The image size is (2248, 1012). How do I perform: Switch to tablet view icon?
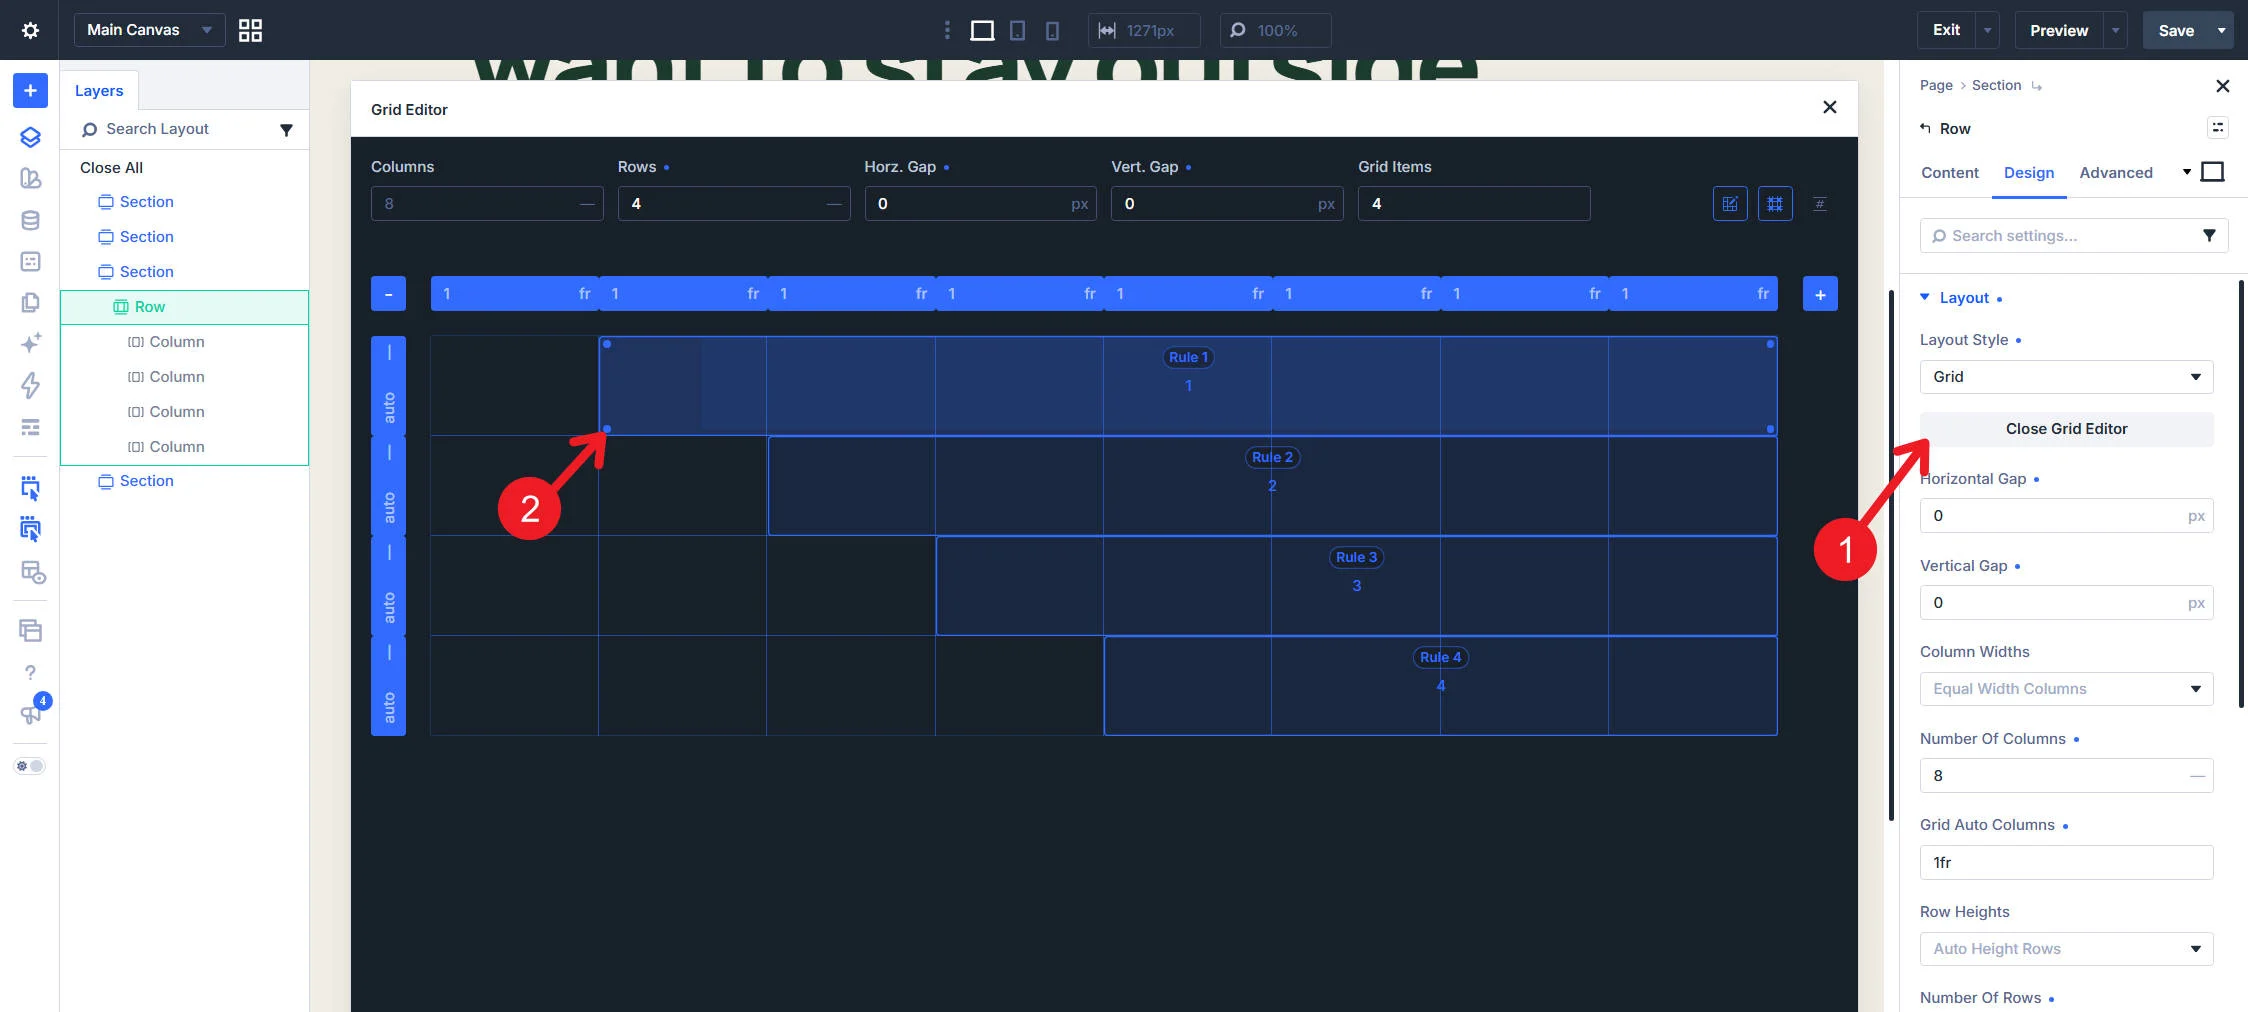1017,31
